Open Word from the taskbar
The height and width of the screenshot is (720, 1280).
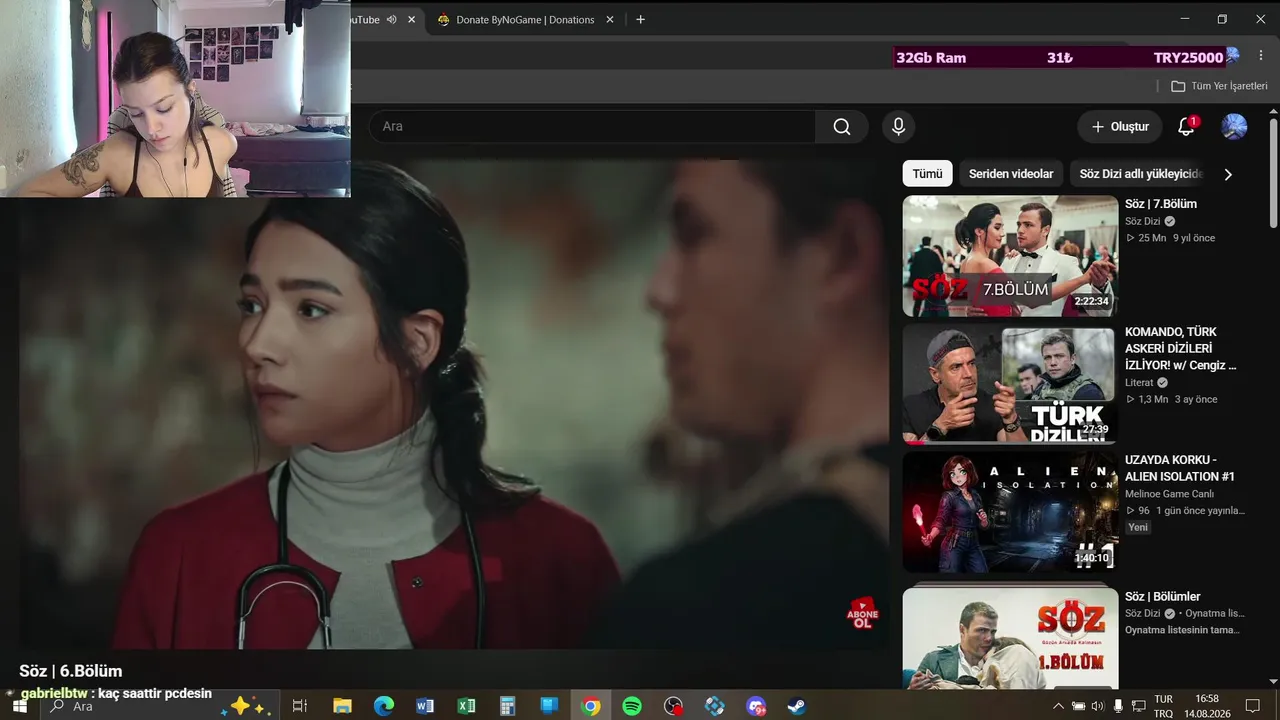pyautogui.click(x=425, y=706)
